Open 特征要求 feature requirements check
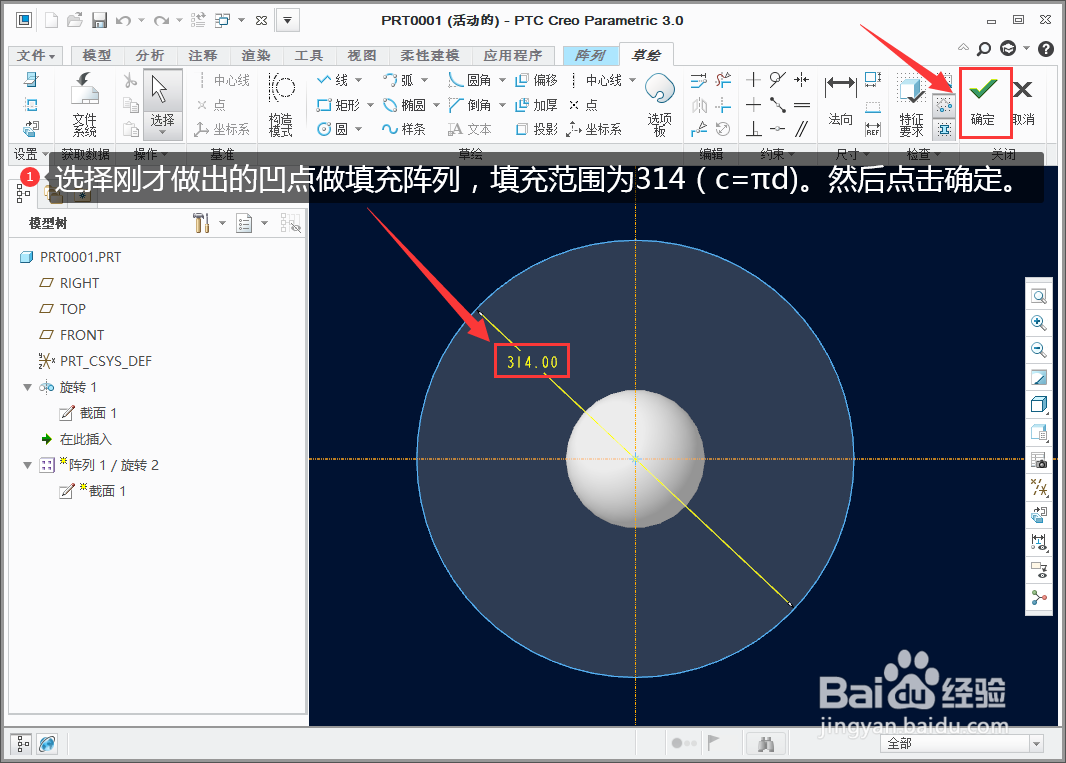 911,106
